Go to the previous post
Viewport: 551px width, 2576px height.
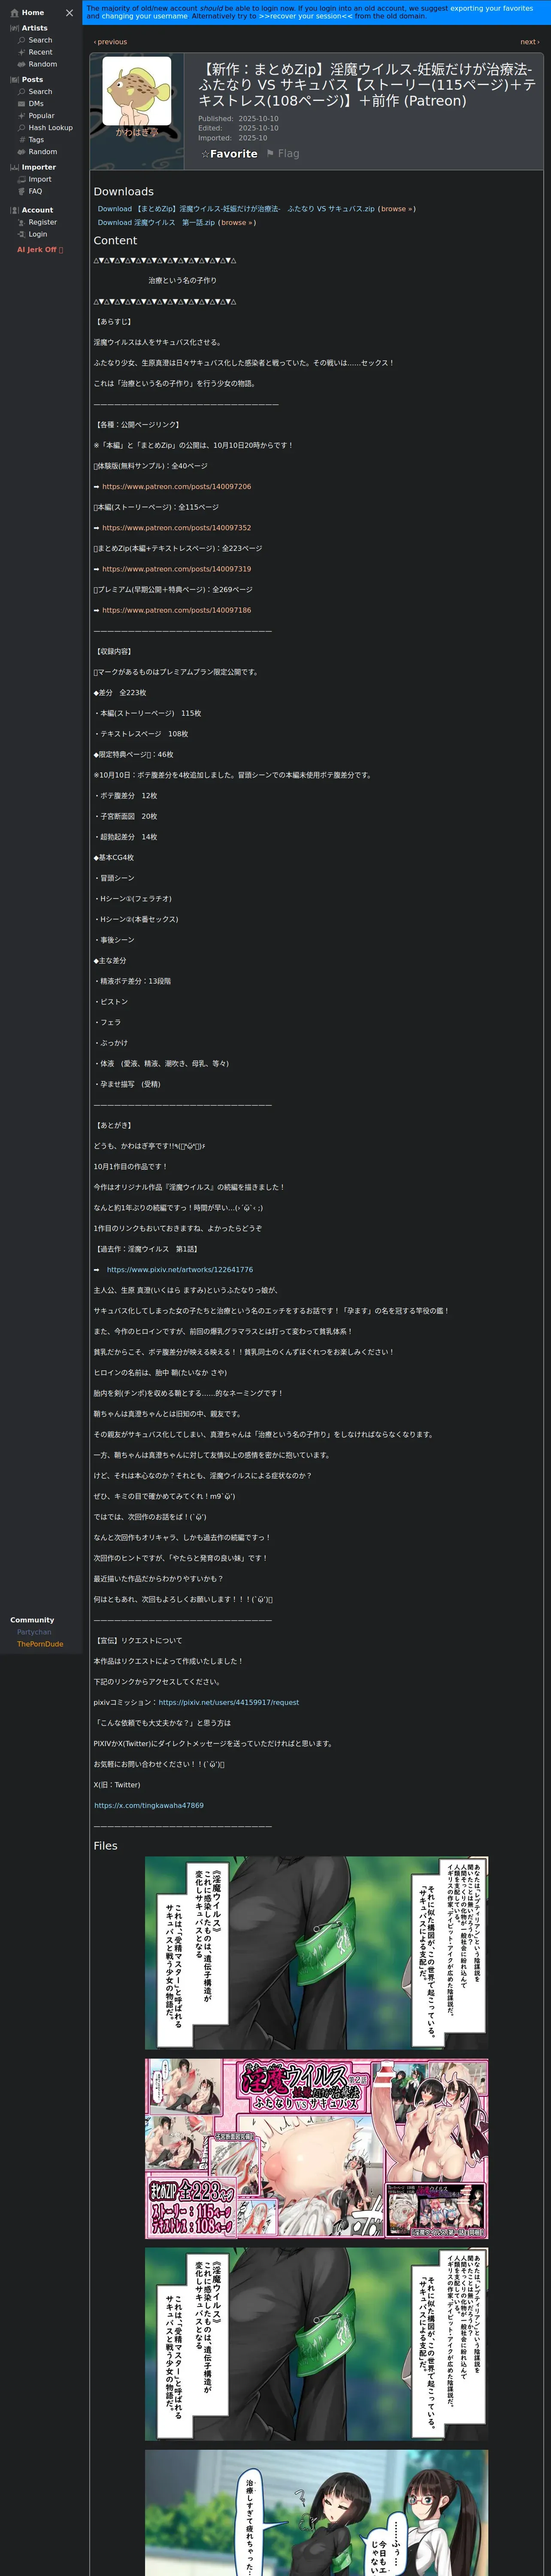[110, 42]
